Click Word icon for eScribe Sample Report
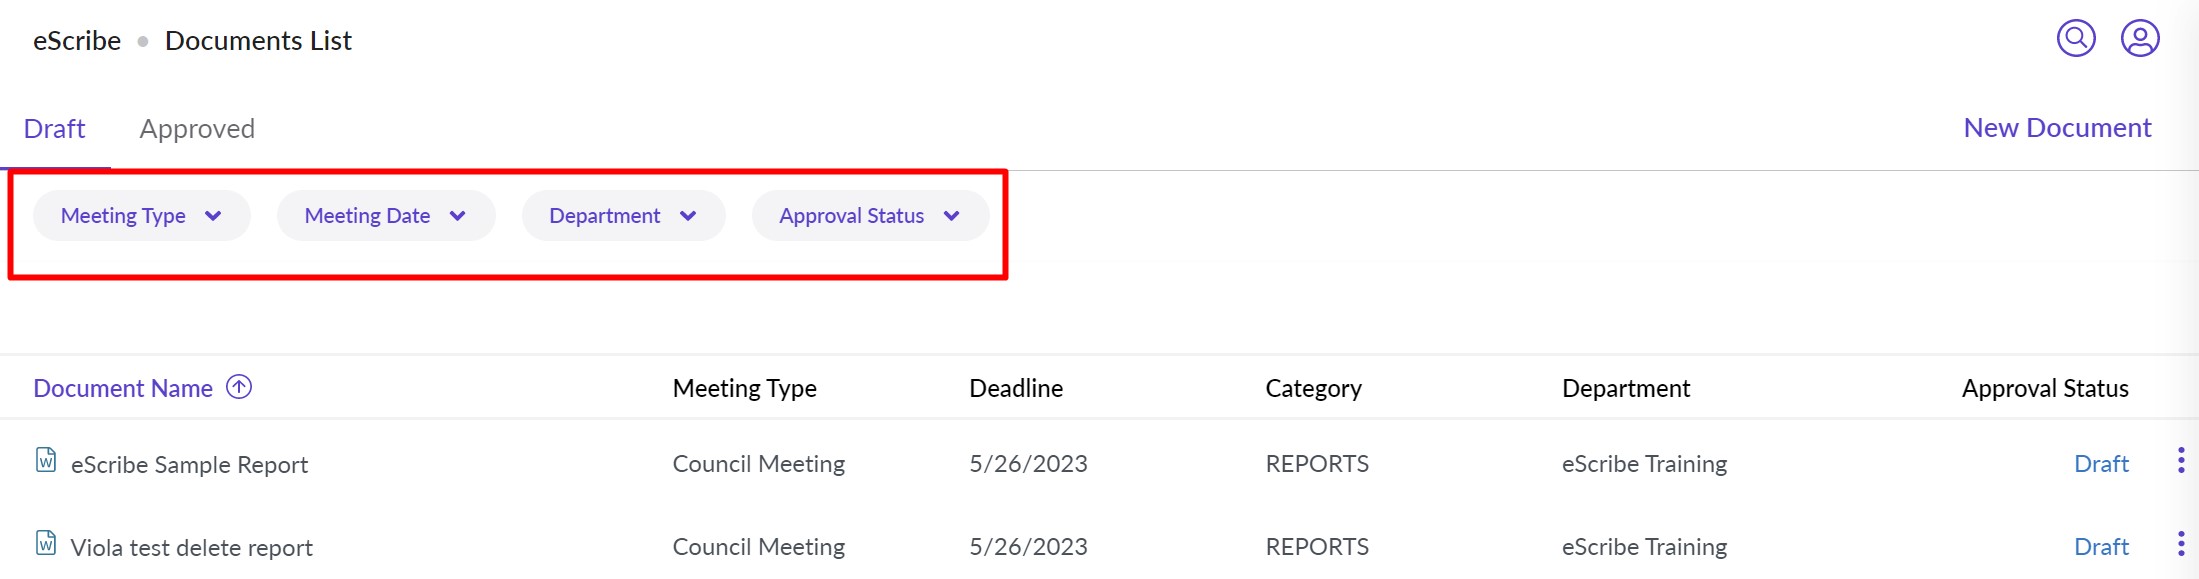 click(46, 460)
